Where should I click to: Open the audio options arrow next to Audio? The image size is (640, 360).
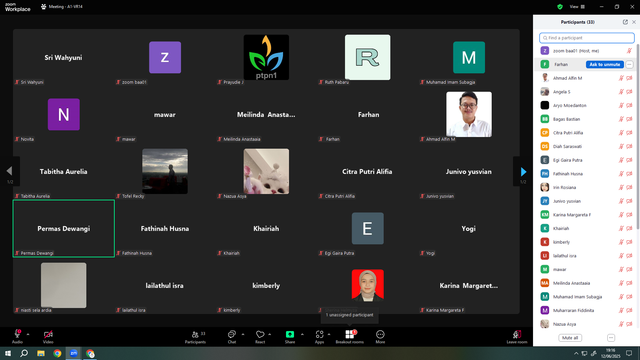pos(28,334)
